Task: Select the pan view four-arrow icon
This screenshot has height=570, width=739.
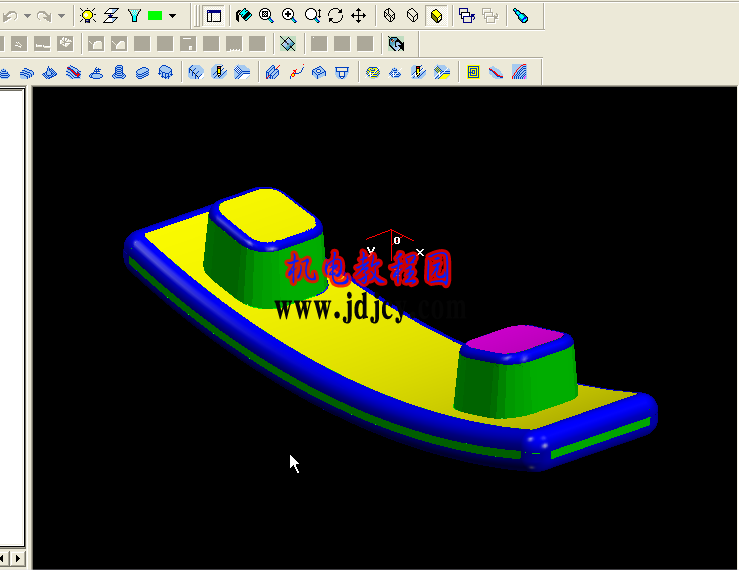Action: click(358, 15)
